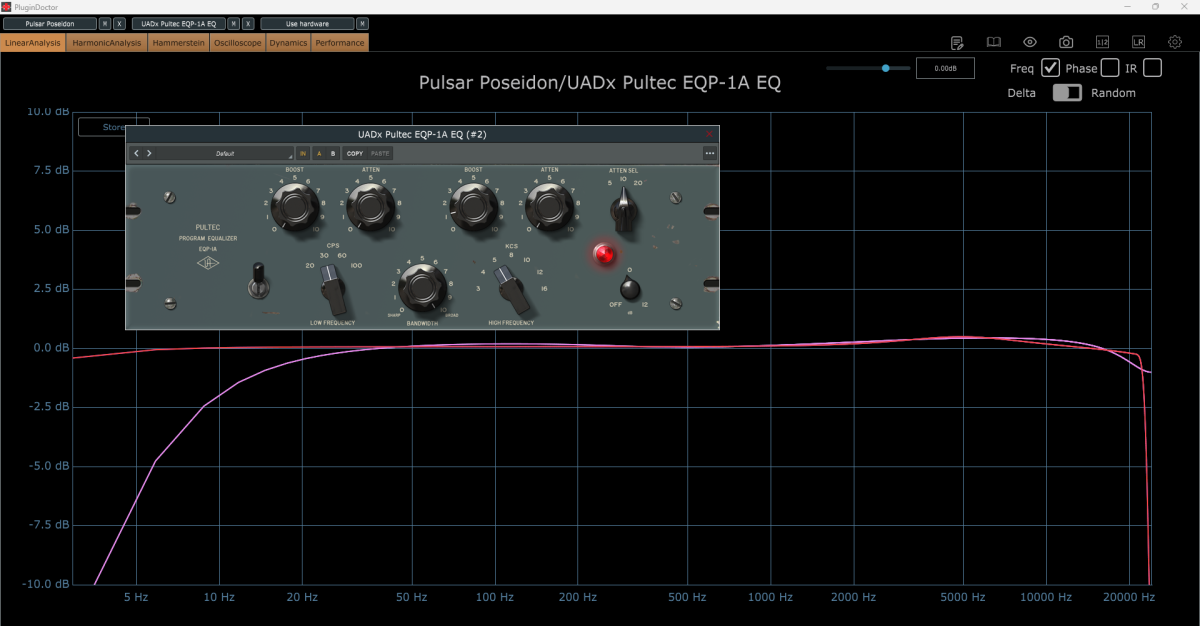Click the ATTEN SEL selector knob
1200x626 pixels.
[x=624, y=210]
